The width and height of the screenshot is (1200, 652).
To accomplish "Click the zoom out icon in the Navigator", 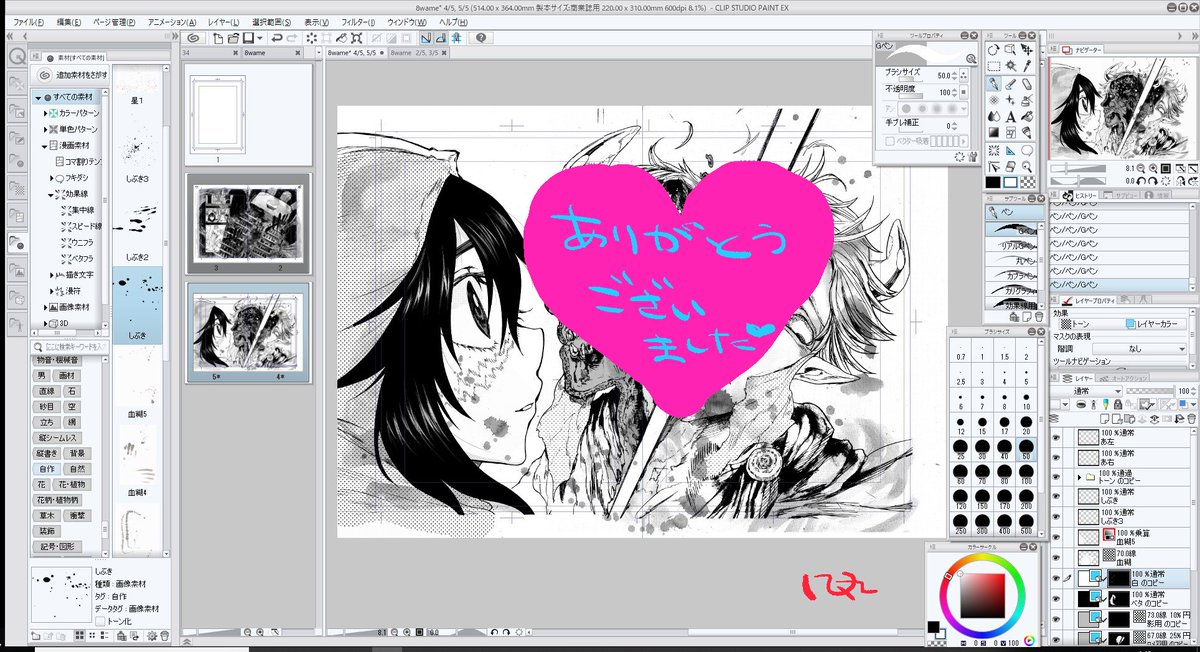I will 1140,168.
